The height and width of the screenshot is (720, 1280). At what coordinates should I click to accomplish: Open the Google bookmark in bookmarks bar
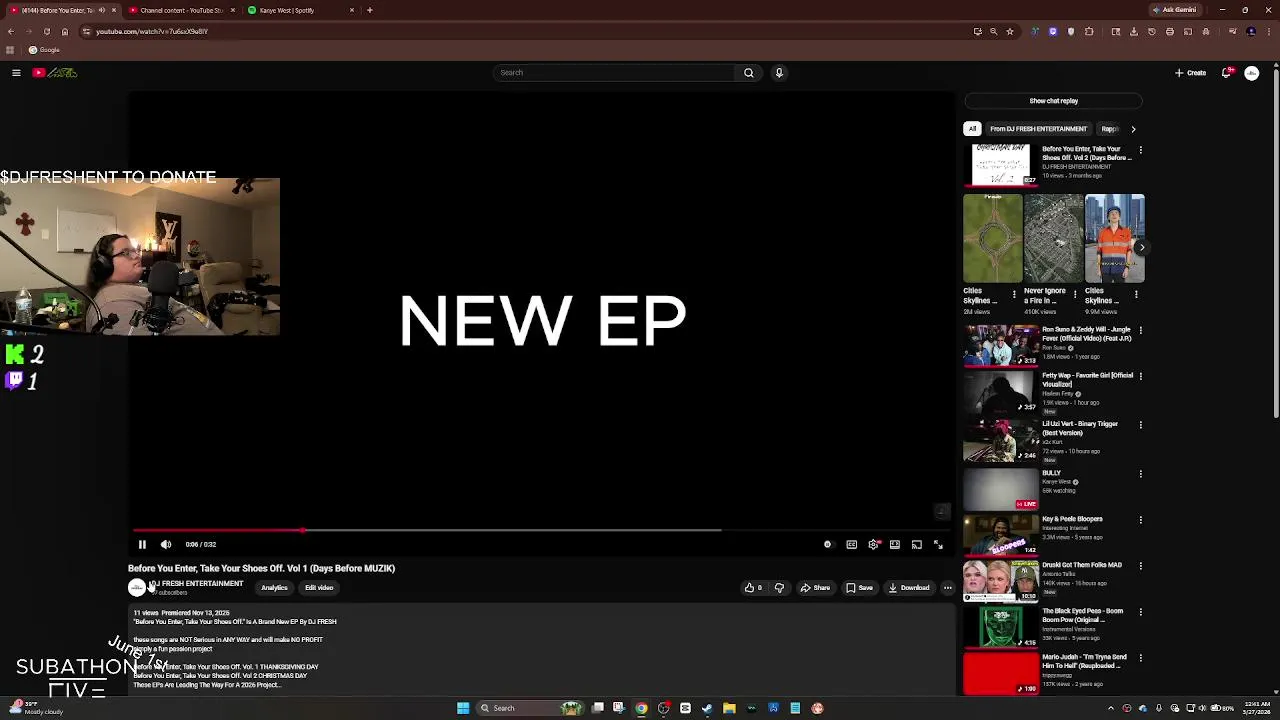[44, 50]
